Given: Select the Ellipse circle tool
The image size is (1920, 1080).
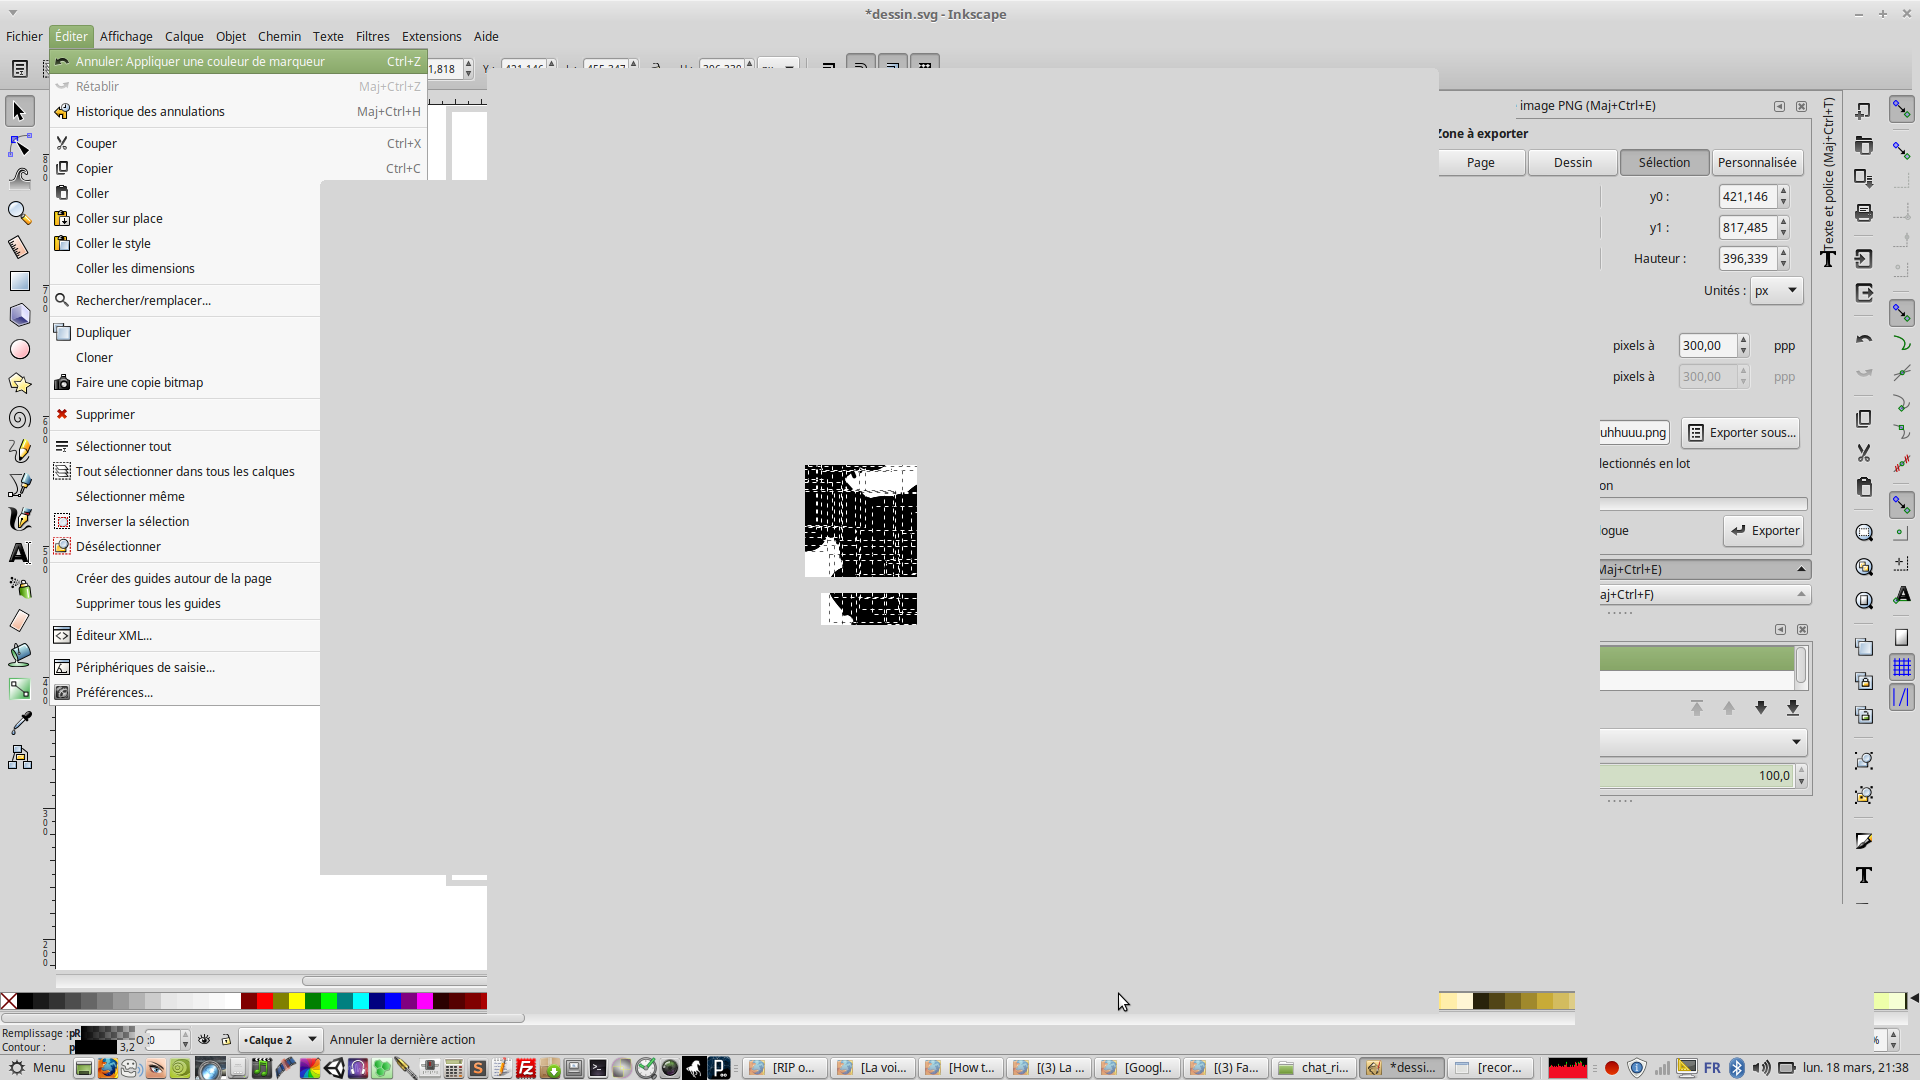Looking at the screenshot, I should pos(19,349).
